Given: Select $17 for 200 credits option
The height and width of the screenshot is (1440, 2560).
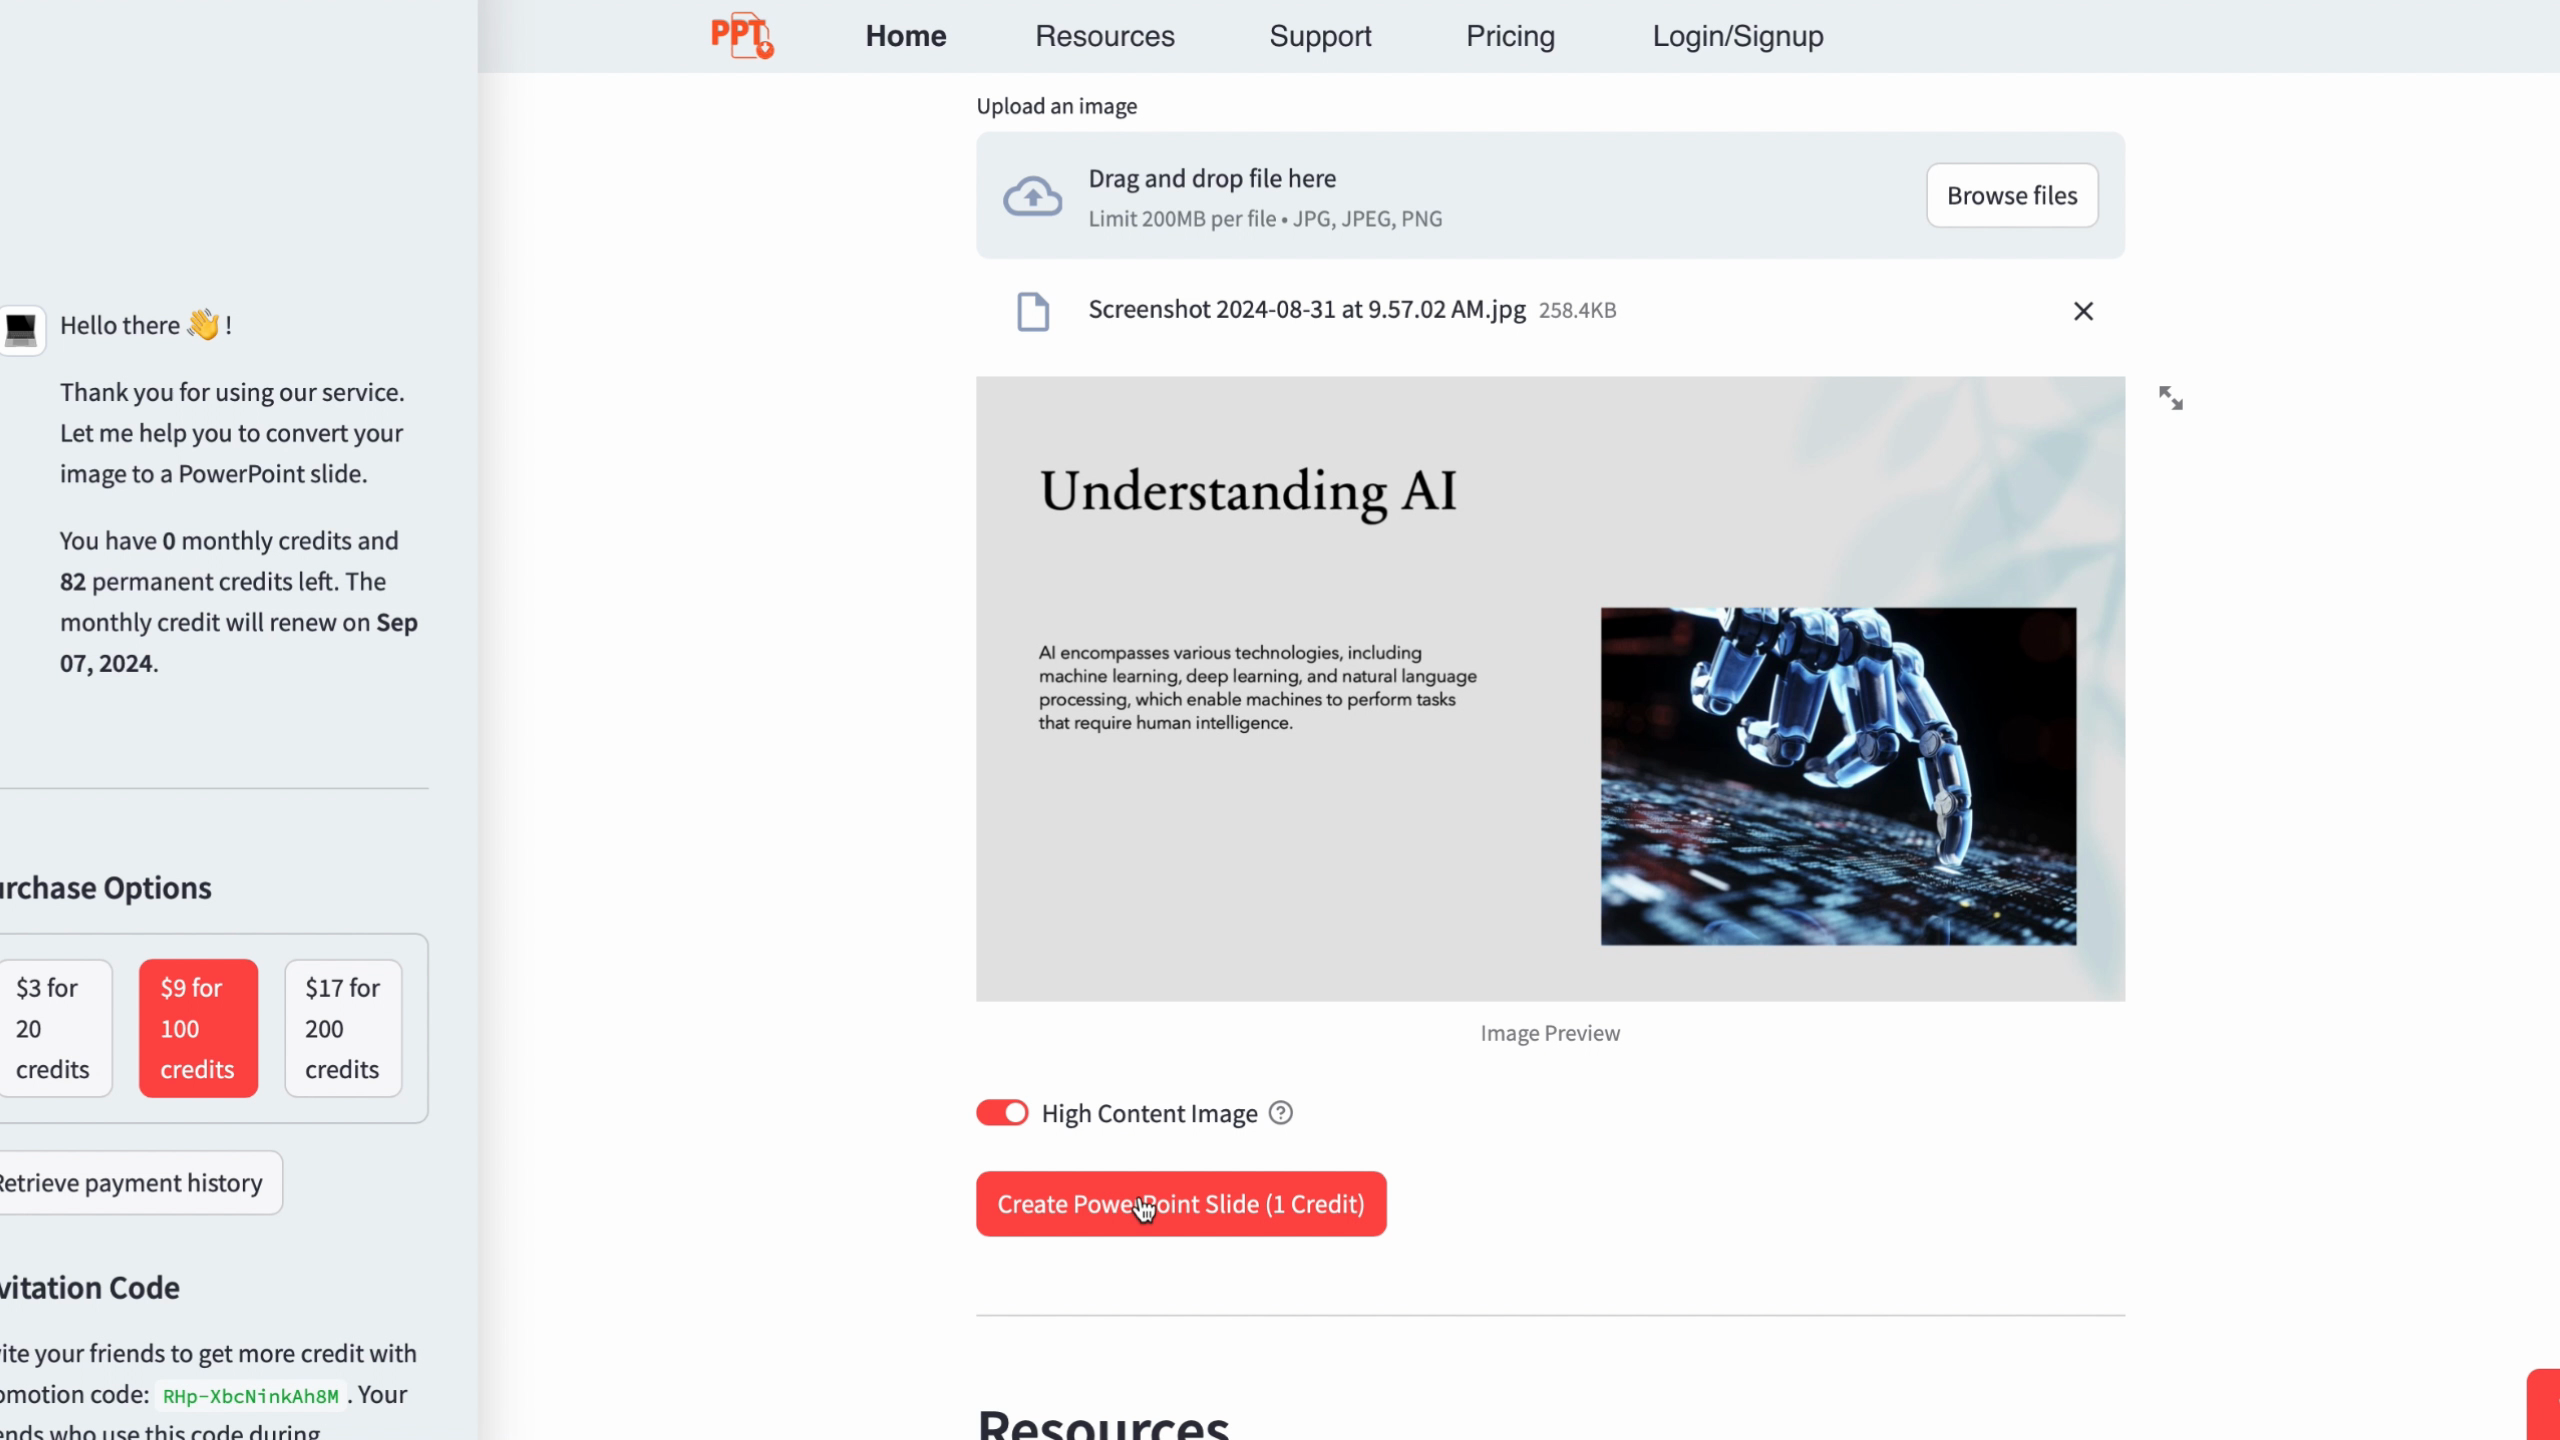Looking at the screenshot, I should pyautogui.click(x=343, y=1028).
